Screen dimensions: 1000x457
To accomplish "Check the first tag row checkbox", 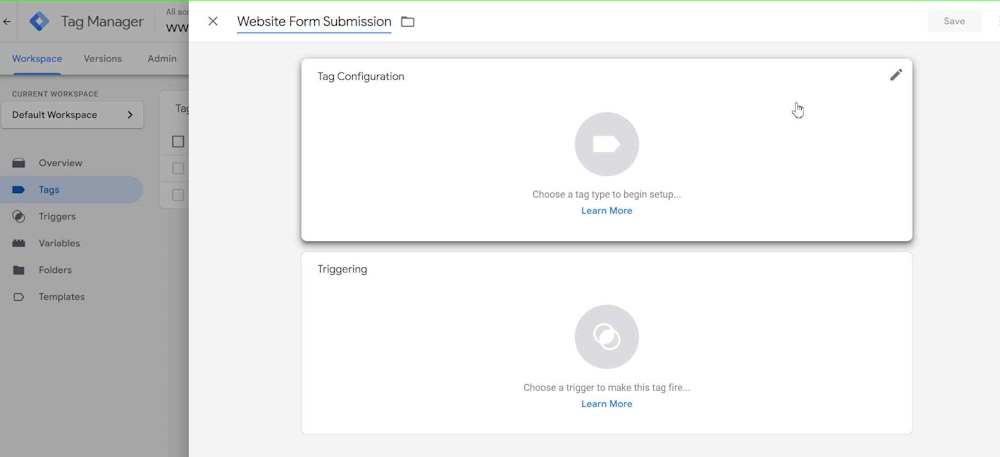I will click(178, 168).
